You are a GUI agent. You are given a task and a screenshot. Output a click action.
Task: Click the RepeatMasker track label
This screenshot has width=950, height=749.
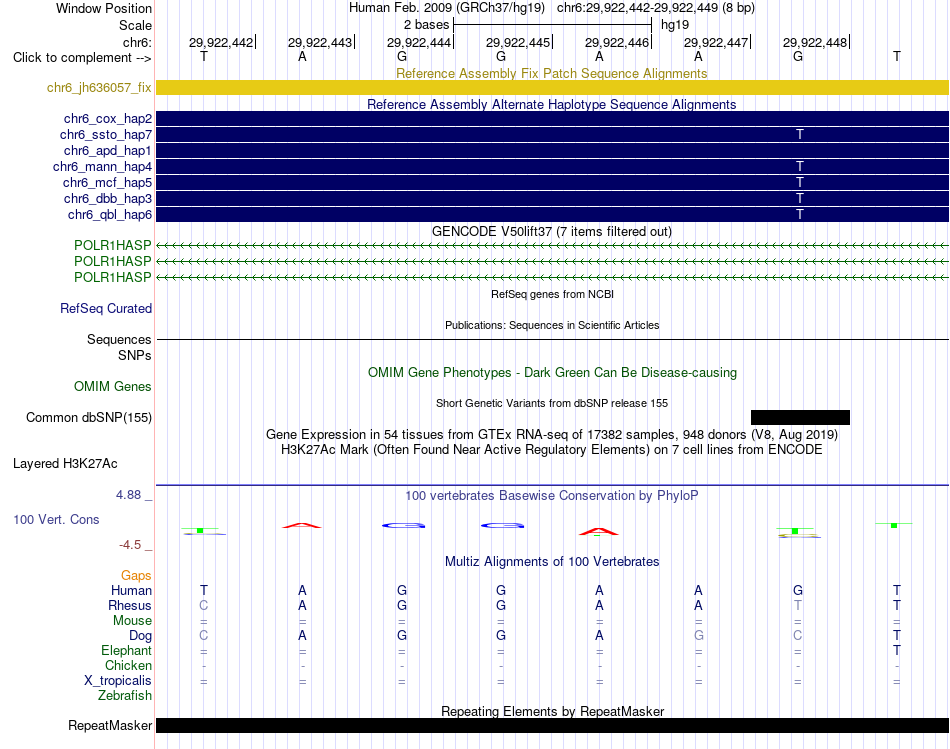click(110, 725)
